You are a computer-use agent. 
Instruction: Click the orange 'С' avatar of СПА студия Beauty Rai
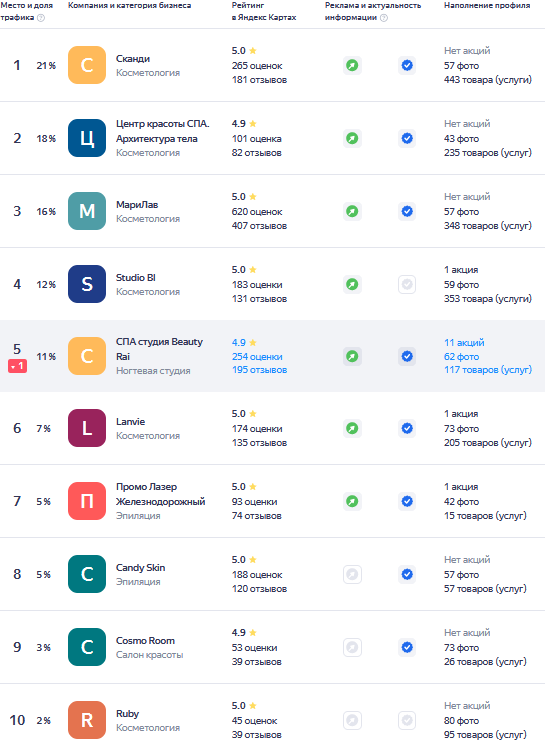[x=87, y=356]
